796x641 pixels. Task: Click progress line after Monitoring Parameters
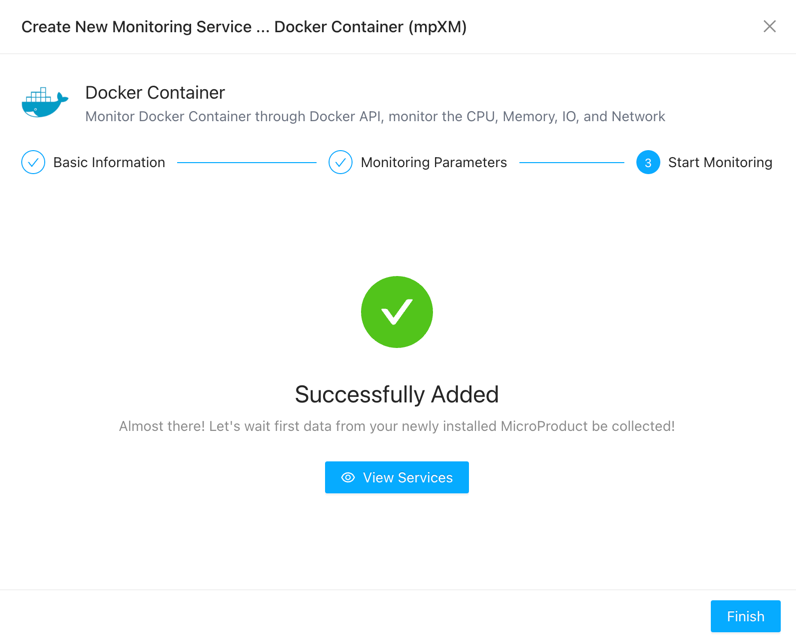(571, 162)
